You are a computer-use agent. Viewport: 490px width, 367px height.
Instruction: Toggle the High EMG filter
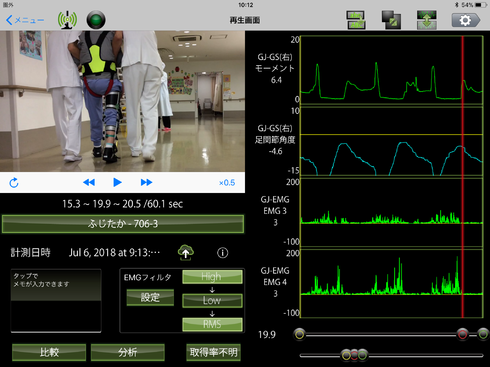212,277
